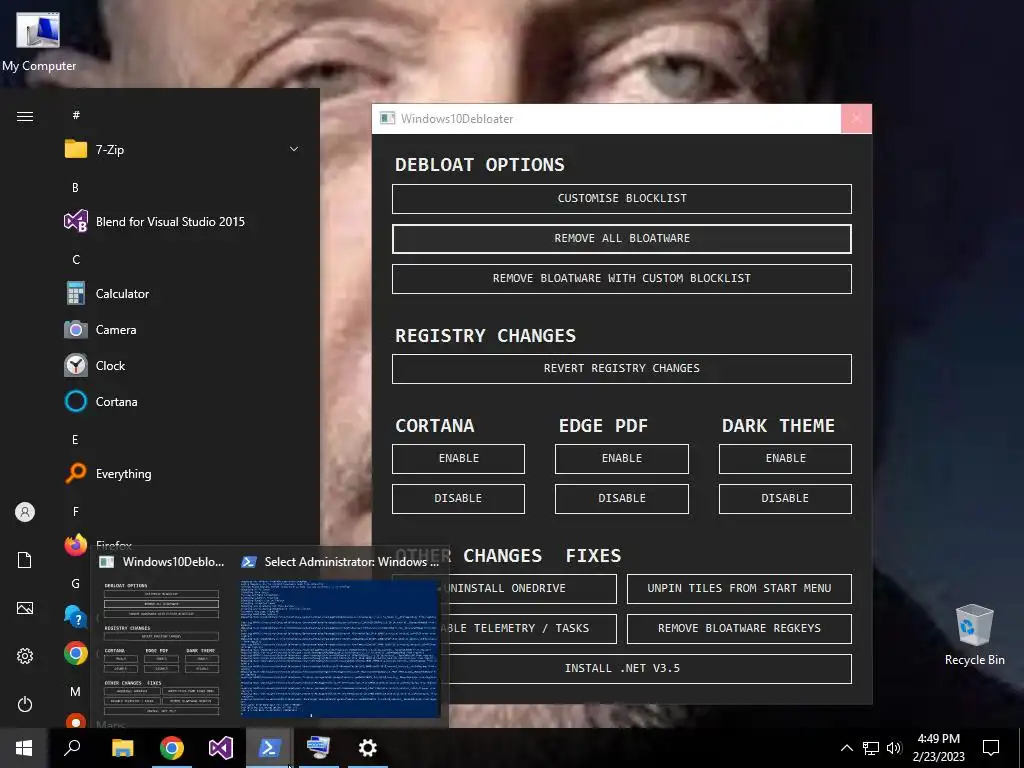Image resolution: width=1024 pixels, height=768 pixels.
Task: Enable Edge PDF option
Action: tap(621, 458)
